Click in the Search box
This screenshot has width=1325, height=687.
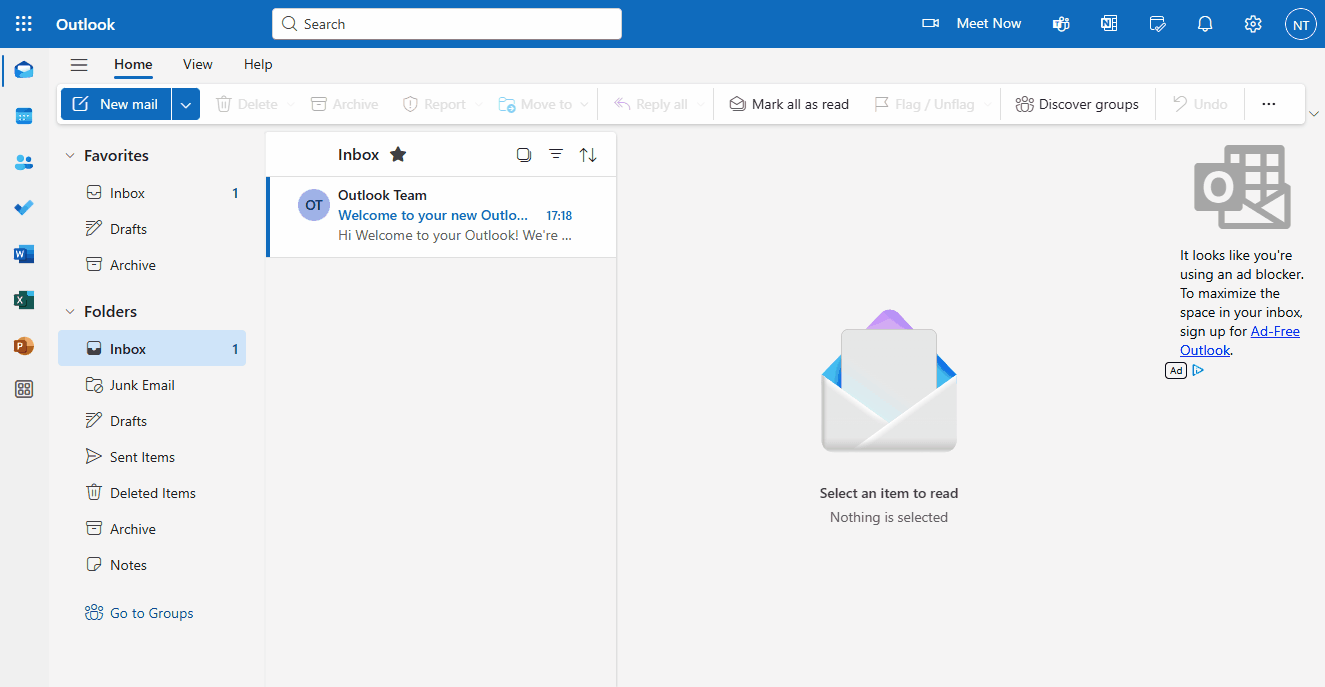tap(447, 24)
